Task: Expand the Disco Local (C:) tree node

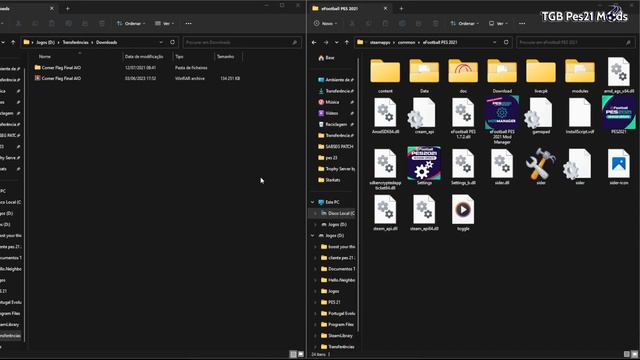Action: (315, 213)
